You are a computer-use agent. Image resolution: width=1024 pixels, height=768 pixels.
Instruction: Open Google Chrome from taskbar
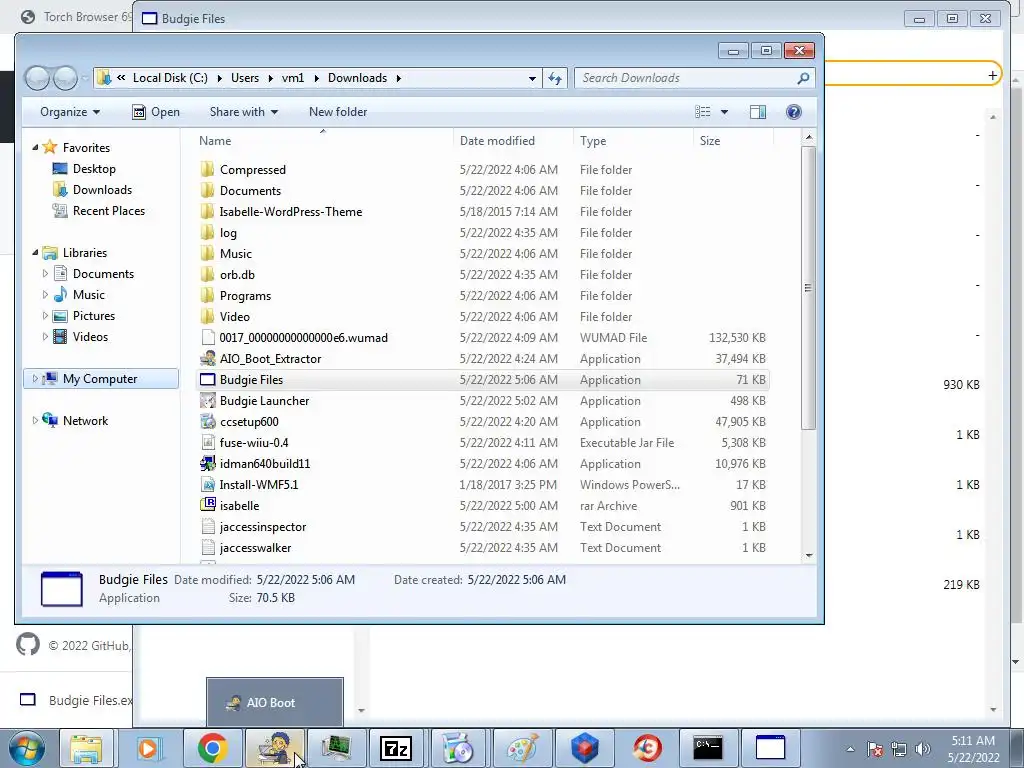pyautogui.click(x=212, y=748)
